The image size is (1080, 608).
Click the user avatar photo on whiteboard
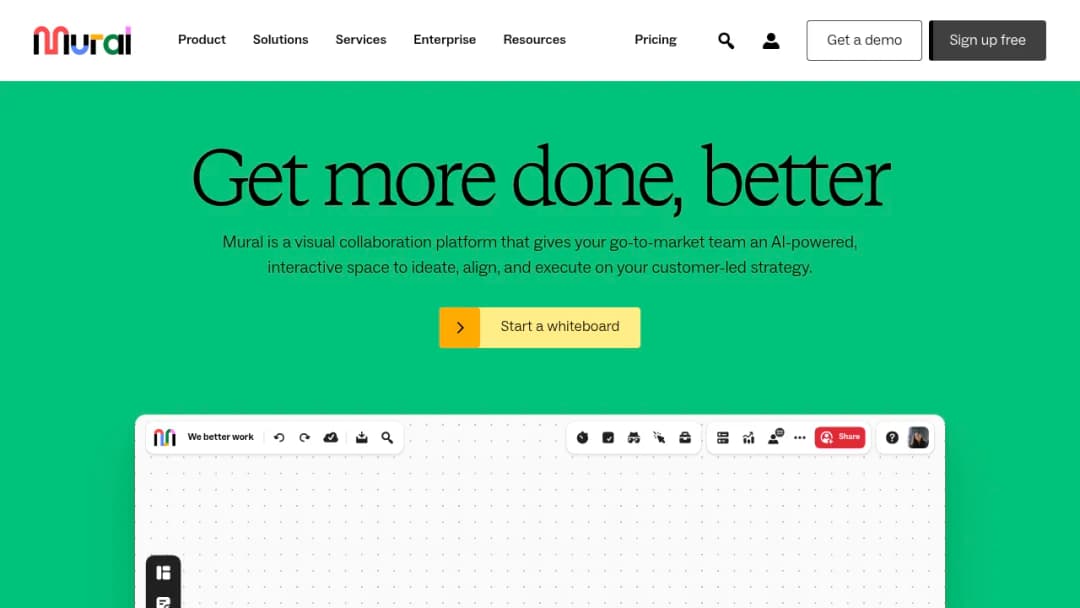point(918,437)
